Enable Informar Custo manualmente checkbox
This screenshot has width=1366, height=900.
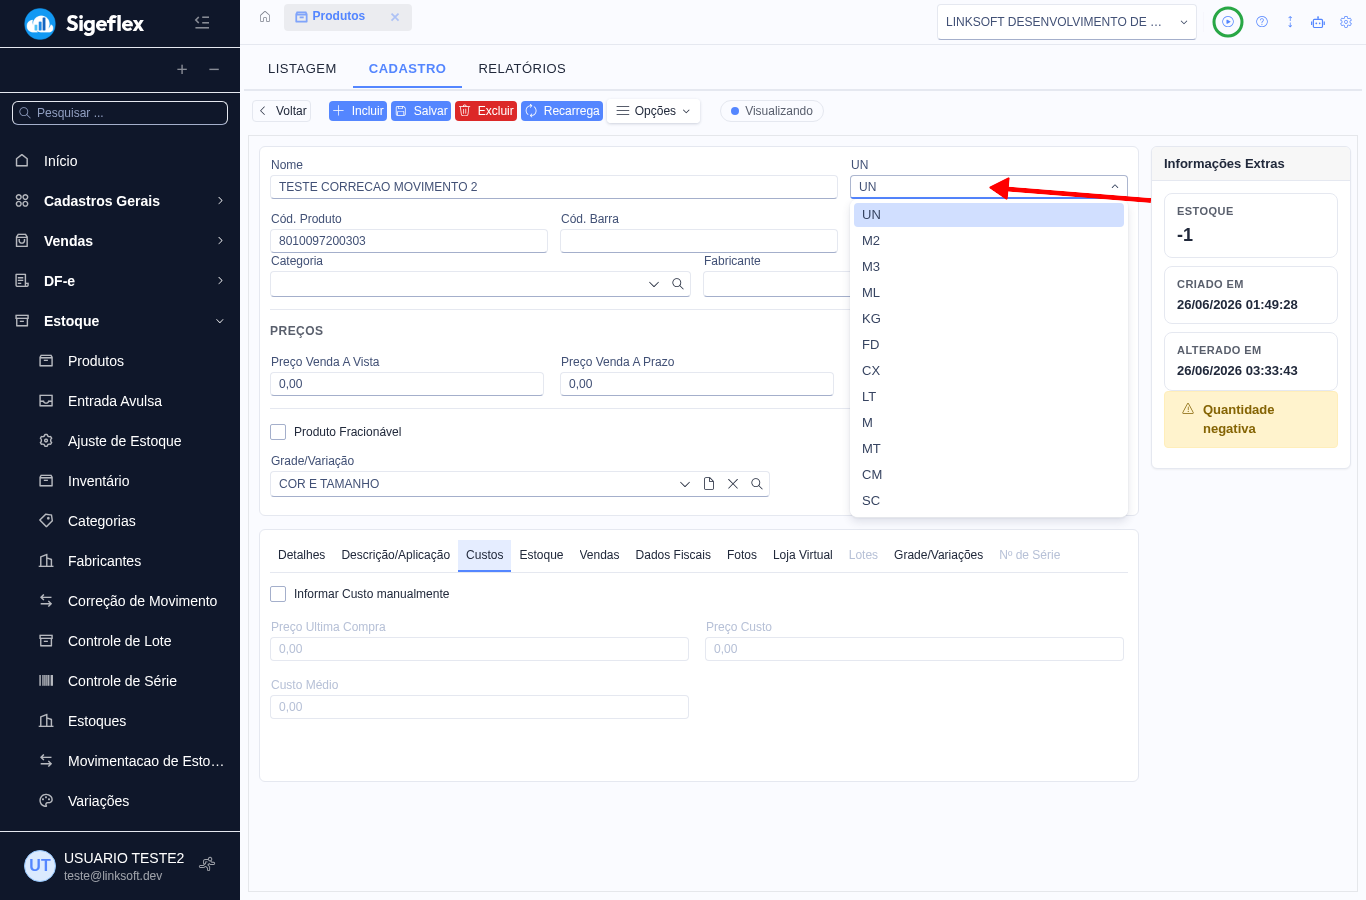[x=278, y=594]
